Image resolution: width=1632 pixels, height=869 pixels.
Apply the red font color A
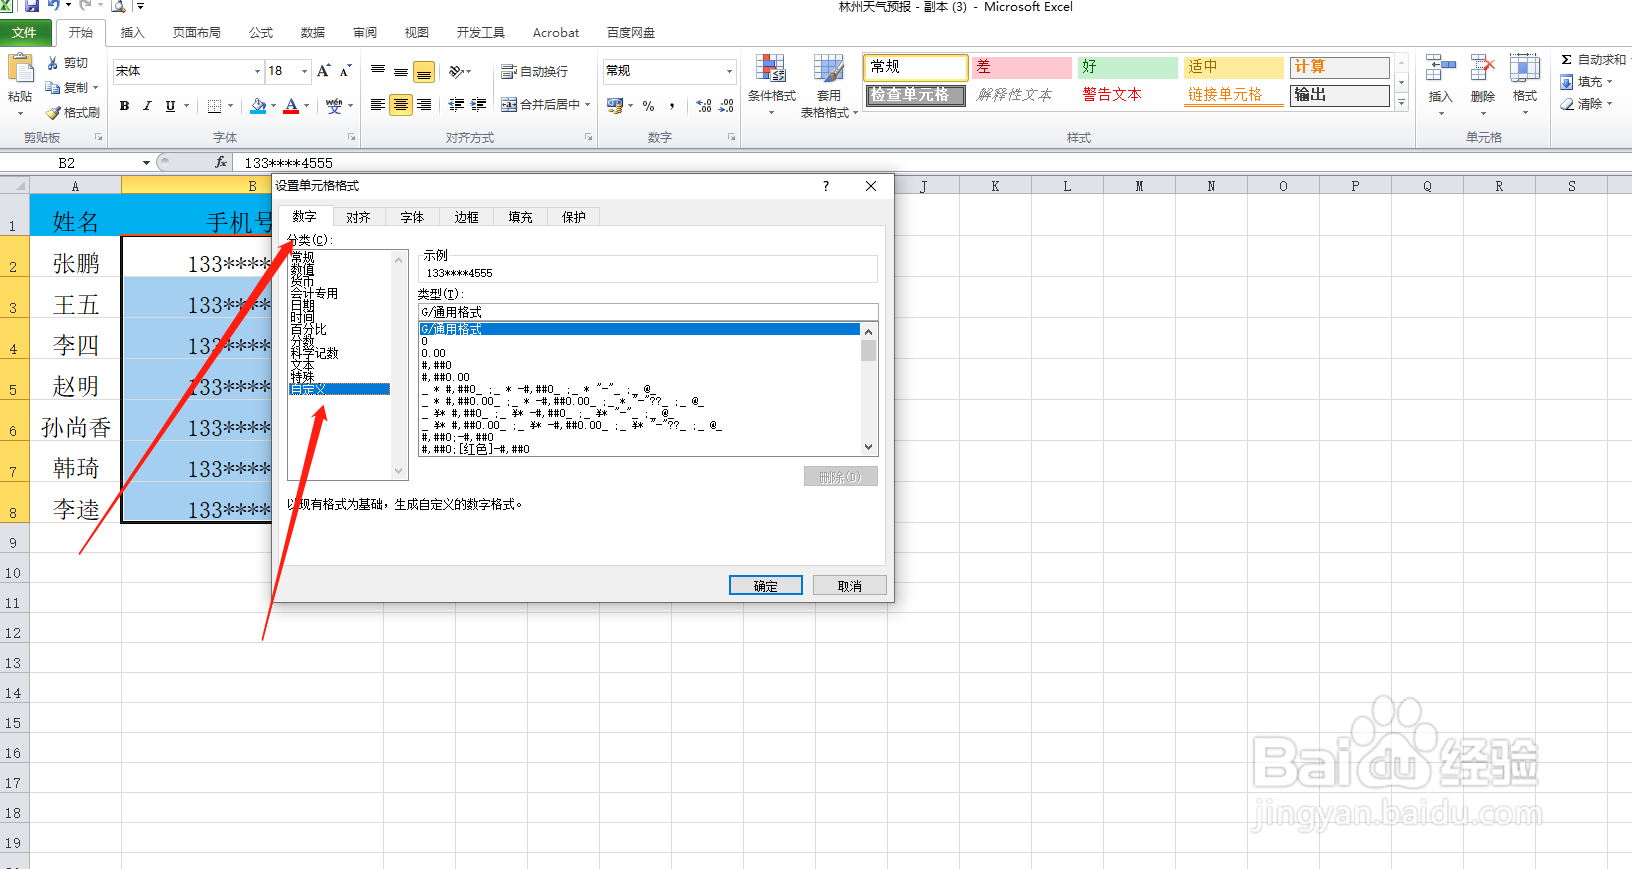click(291, 105)
